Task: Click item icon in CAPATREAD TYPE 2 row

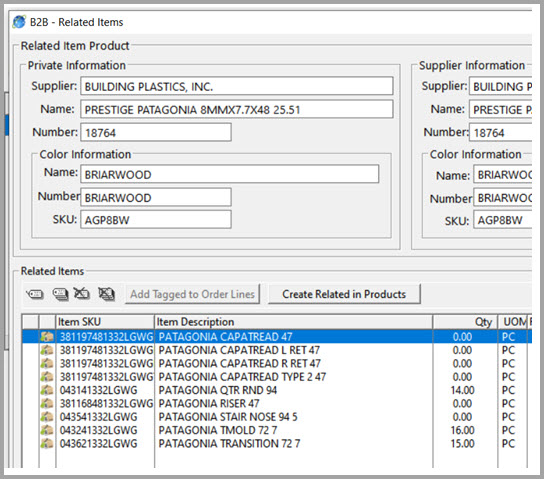Action: click(x=47, y=376)
